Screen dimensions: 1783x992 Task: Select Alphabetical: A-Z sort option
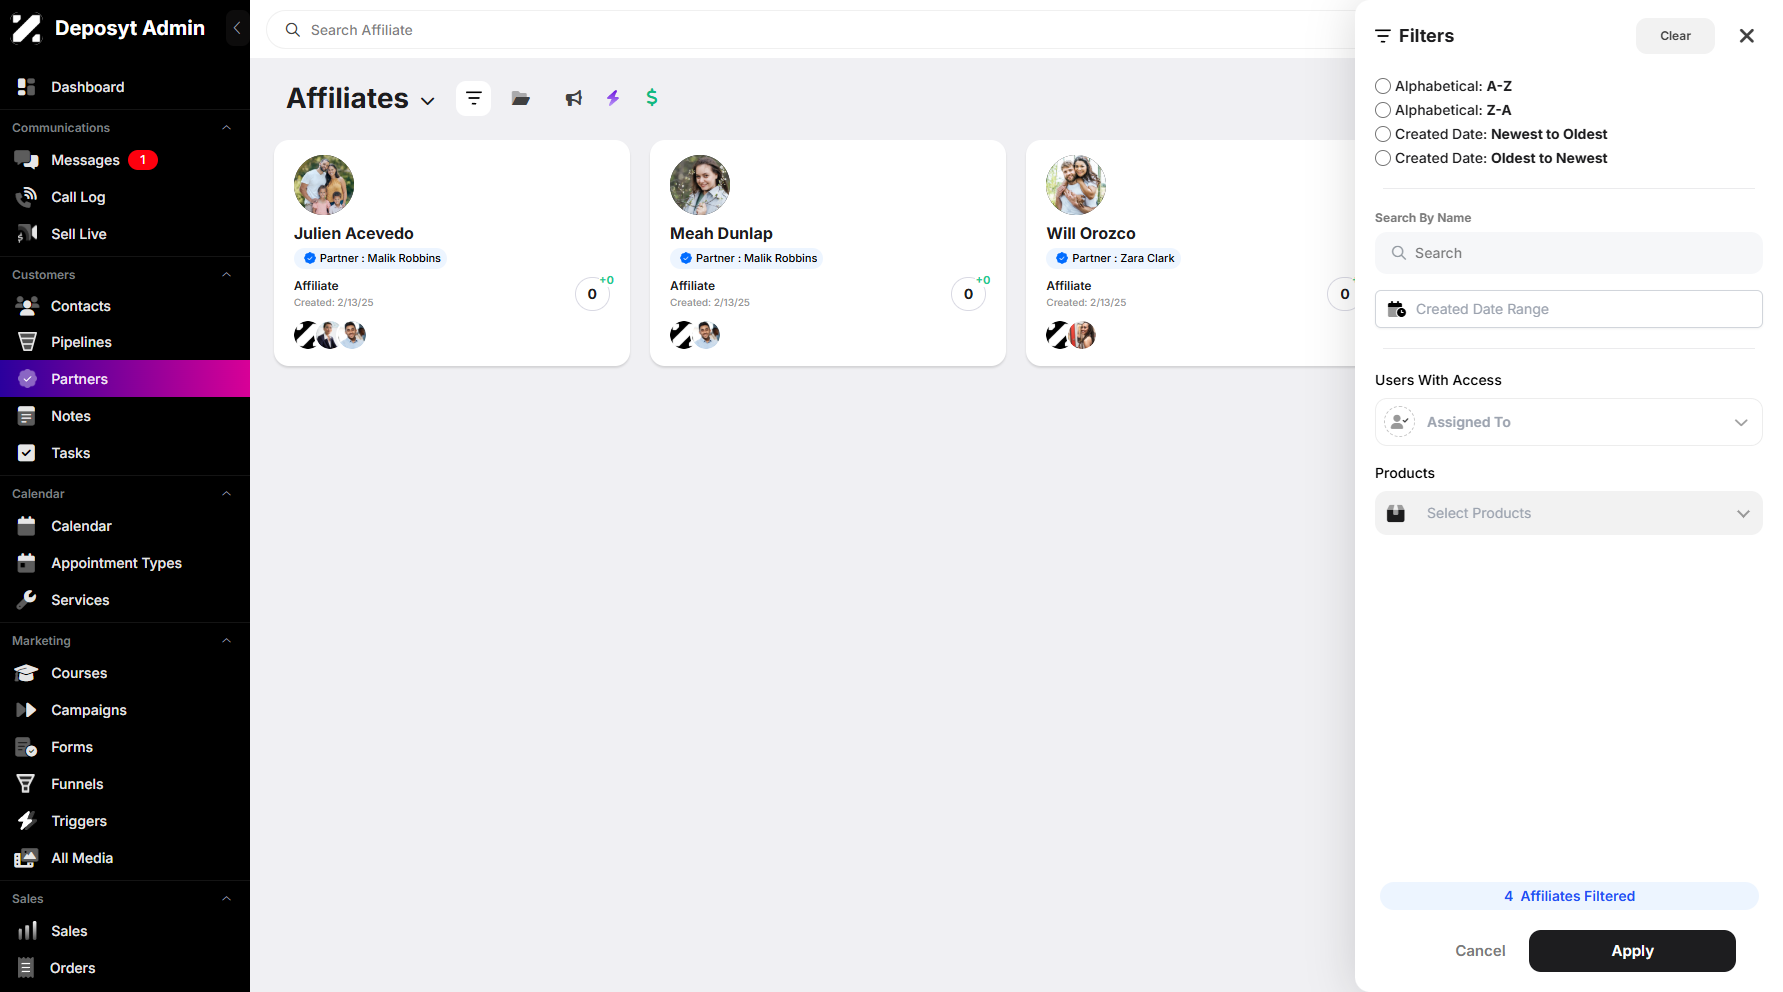click(x=1383, y=86)
